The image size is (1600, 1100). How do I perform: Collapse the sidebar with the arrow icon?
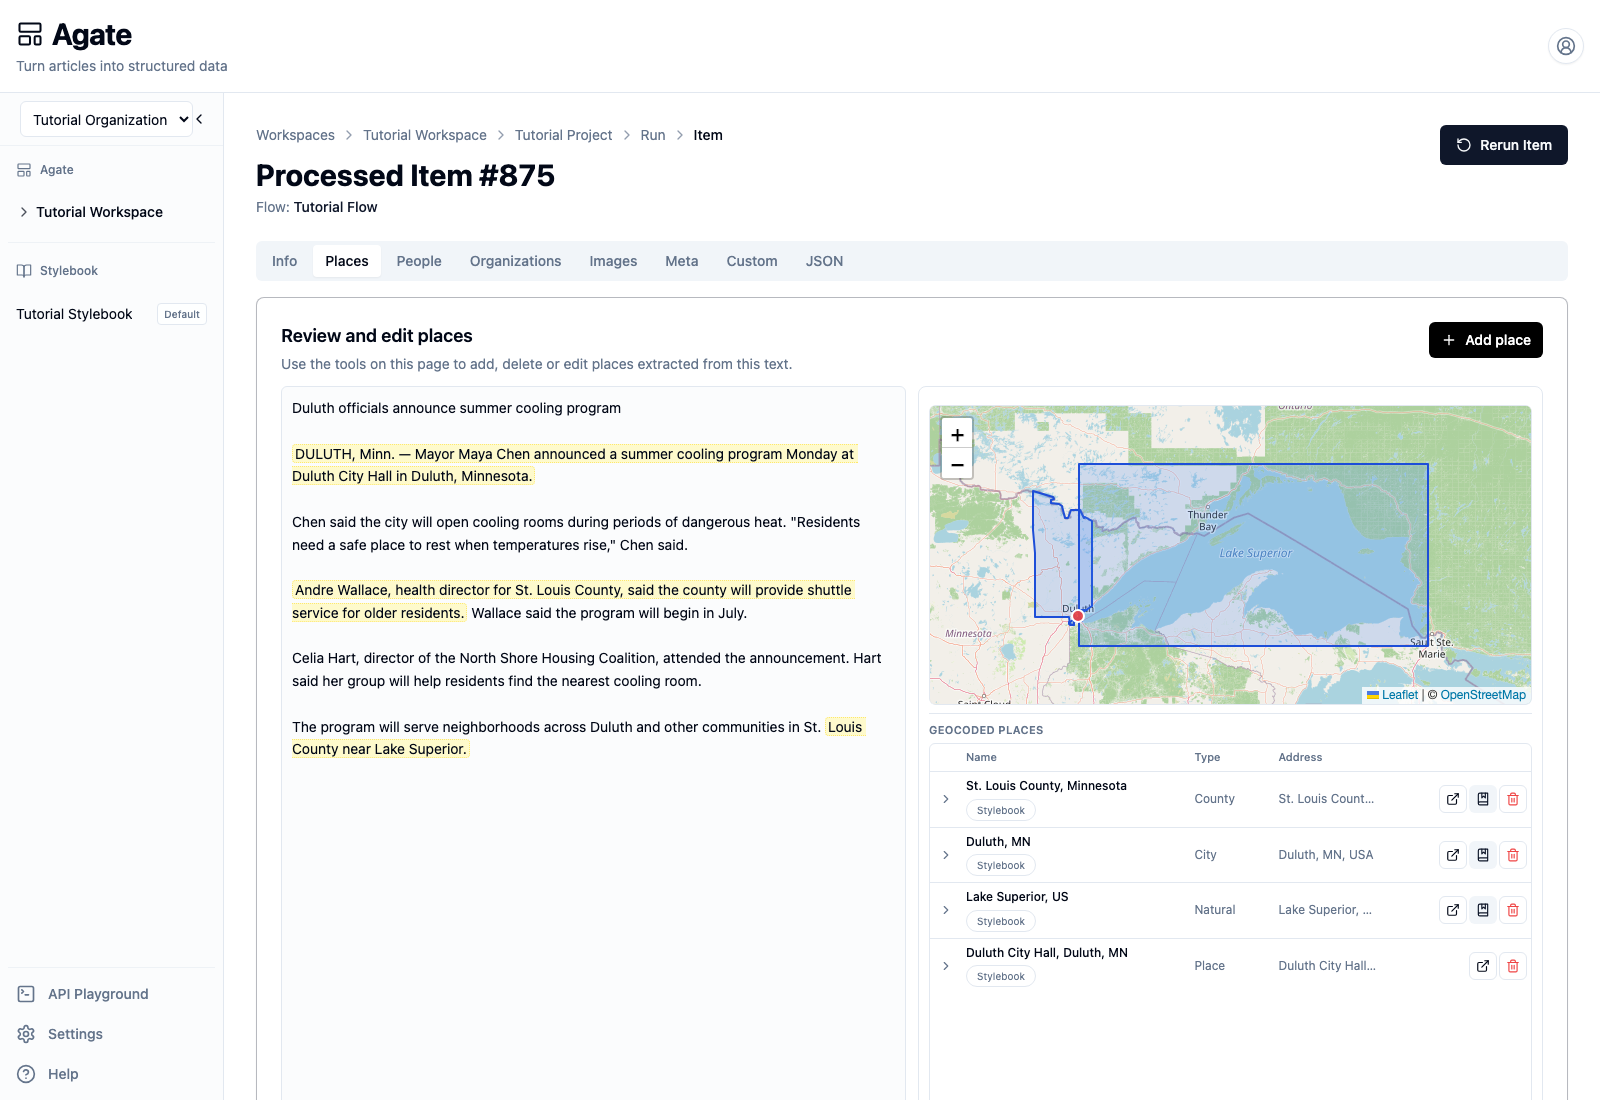[x=200, y=119]
